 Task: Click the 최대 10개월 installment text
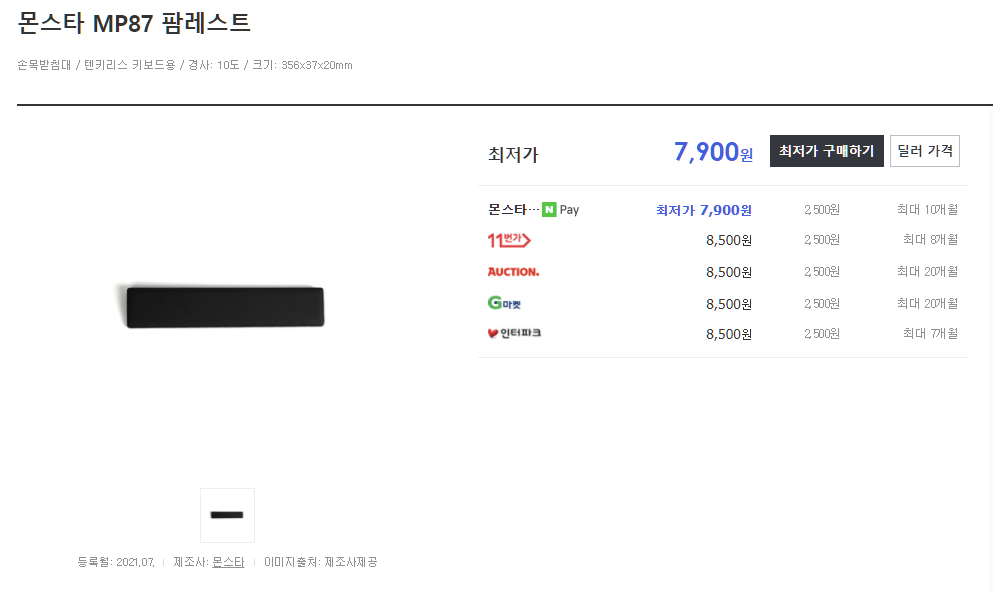tap(927, 209)
